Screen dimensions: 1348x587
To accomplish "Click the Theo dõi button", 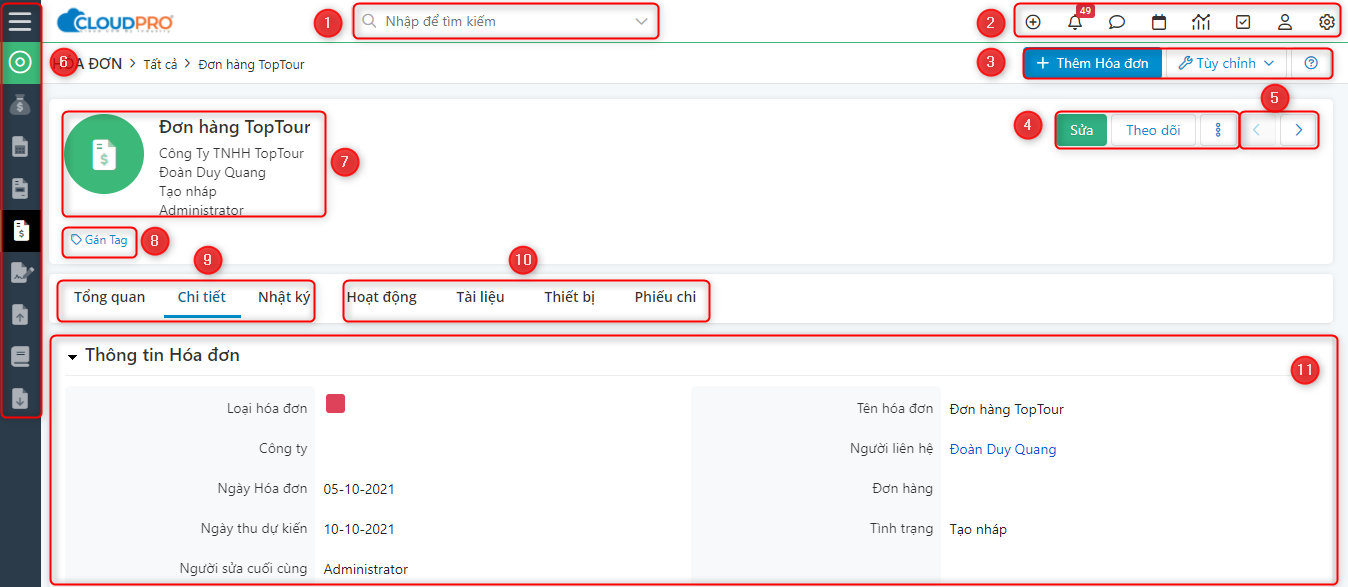I will [1153, 130].
